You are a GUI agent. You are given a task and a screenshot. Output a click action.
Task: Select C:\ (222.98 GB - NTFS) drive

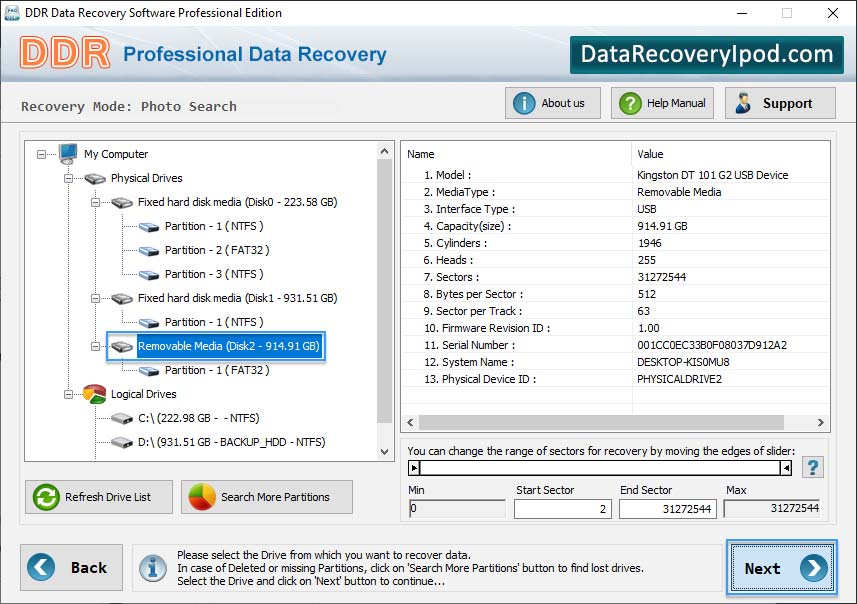point(198,419)
